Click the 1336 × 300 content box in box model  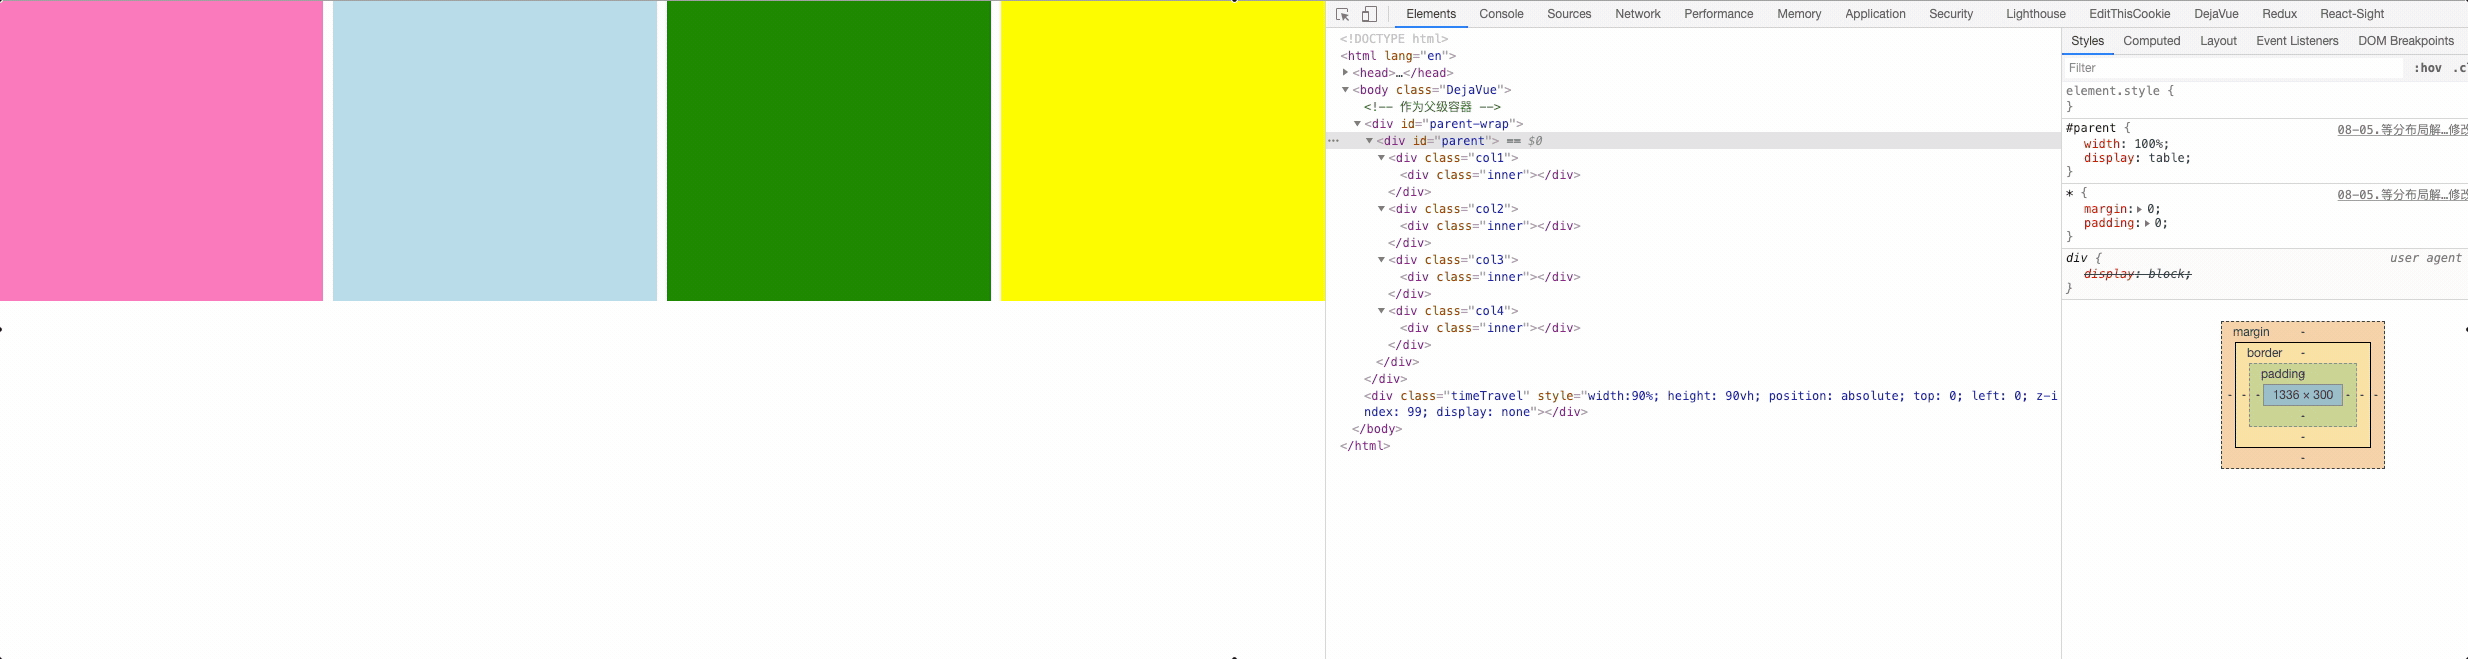coord(2302,395)
